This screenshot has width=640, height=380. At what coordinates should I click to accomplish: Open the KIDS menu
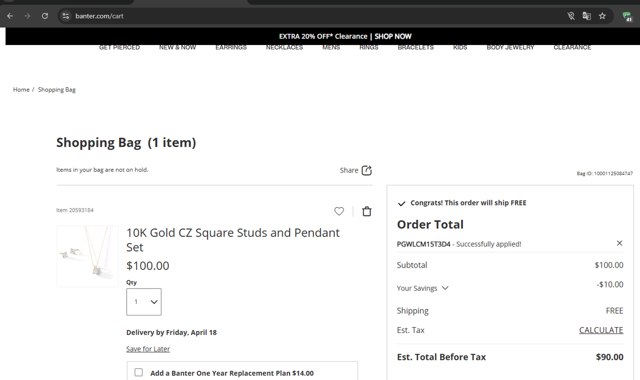pos(460,47)
